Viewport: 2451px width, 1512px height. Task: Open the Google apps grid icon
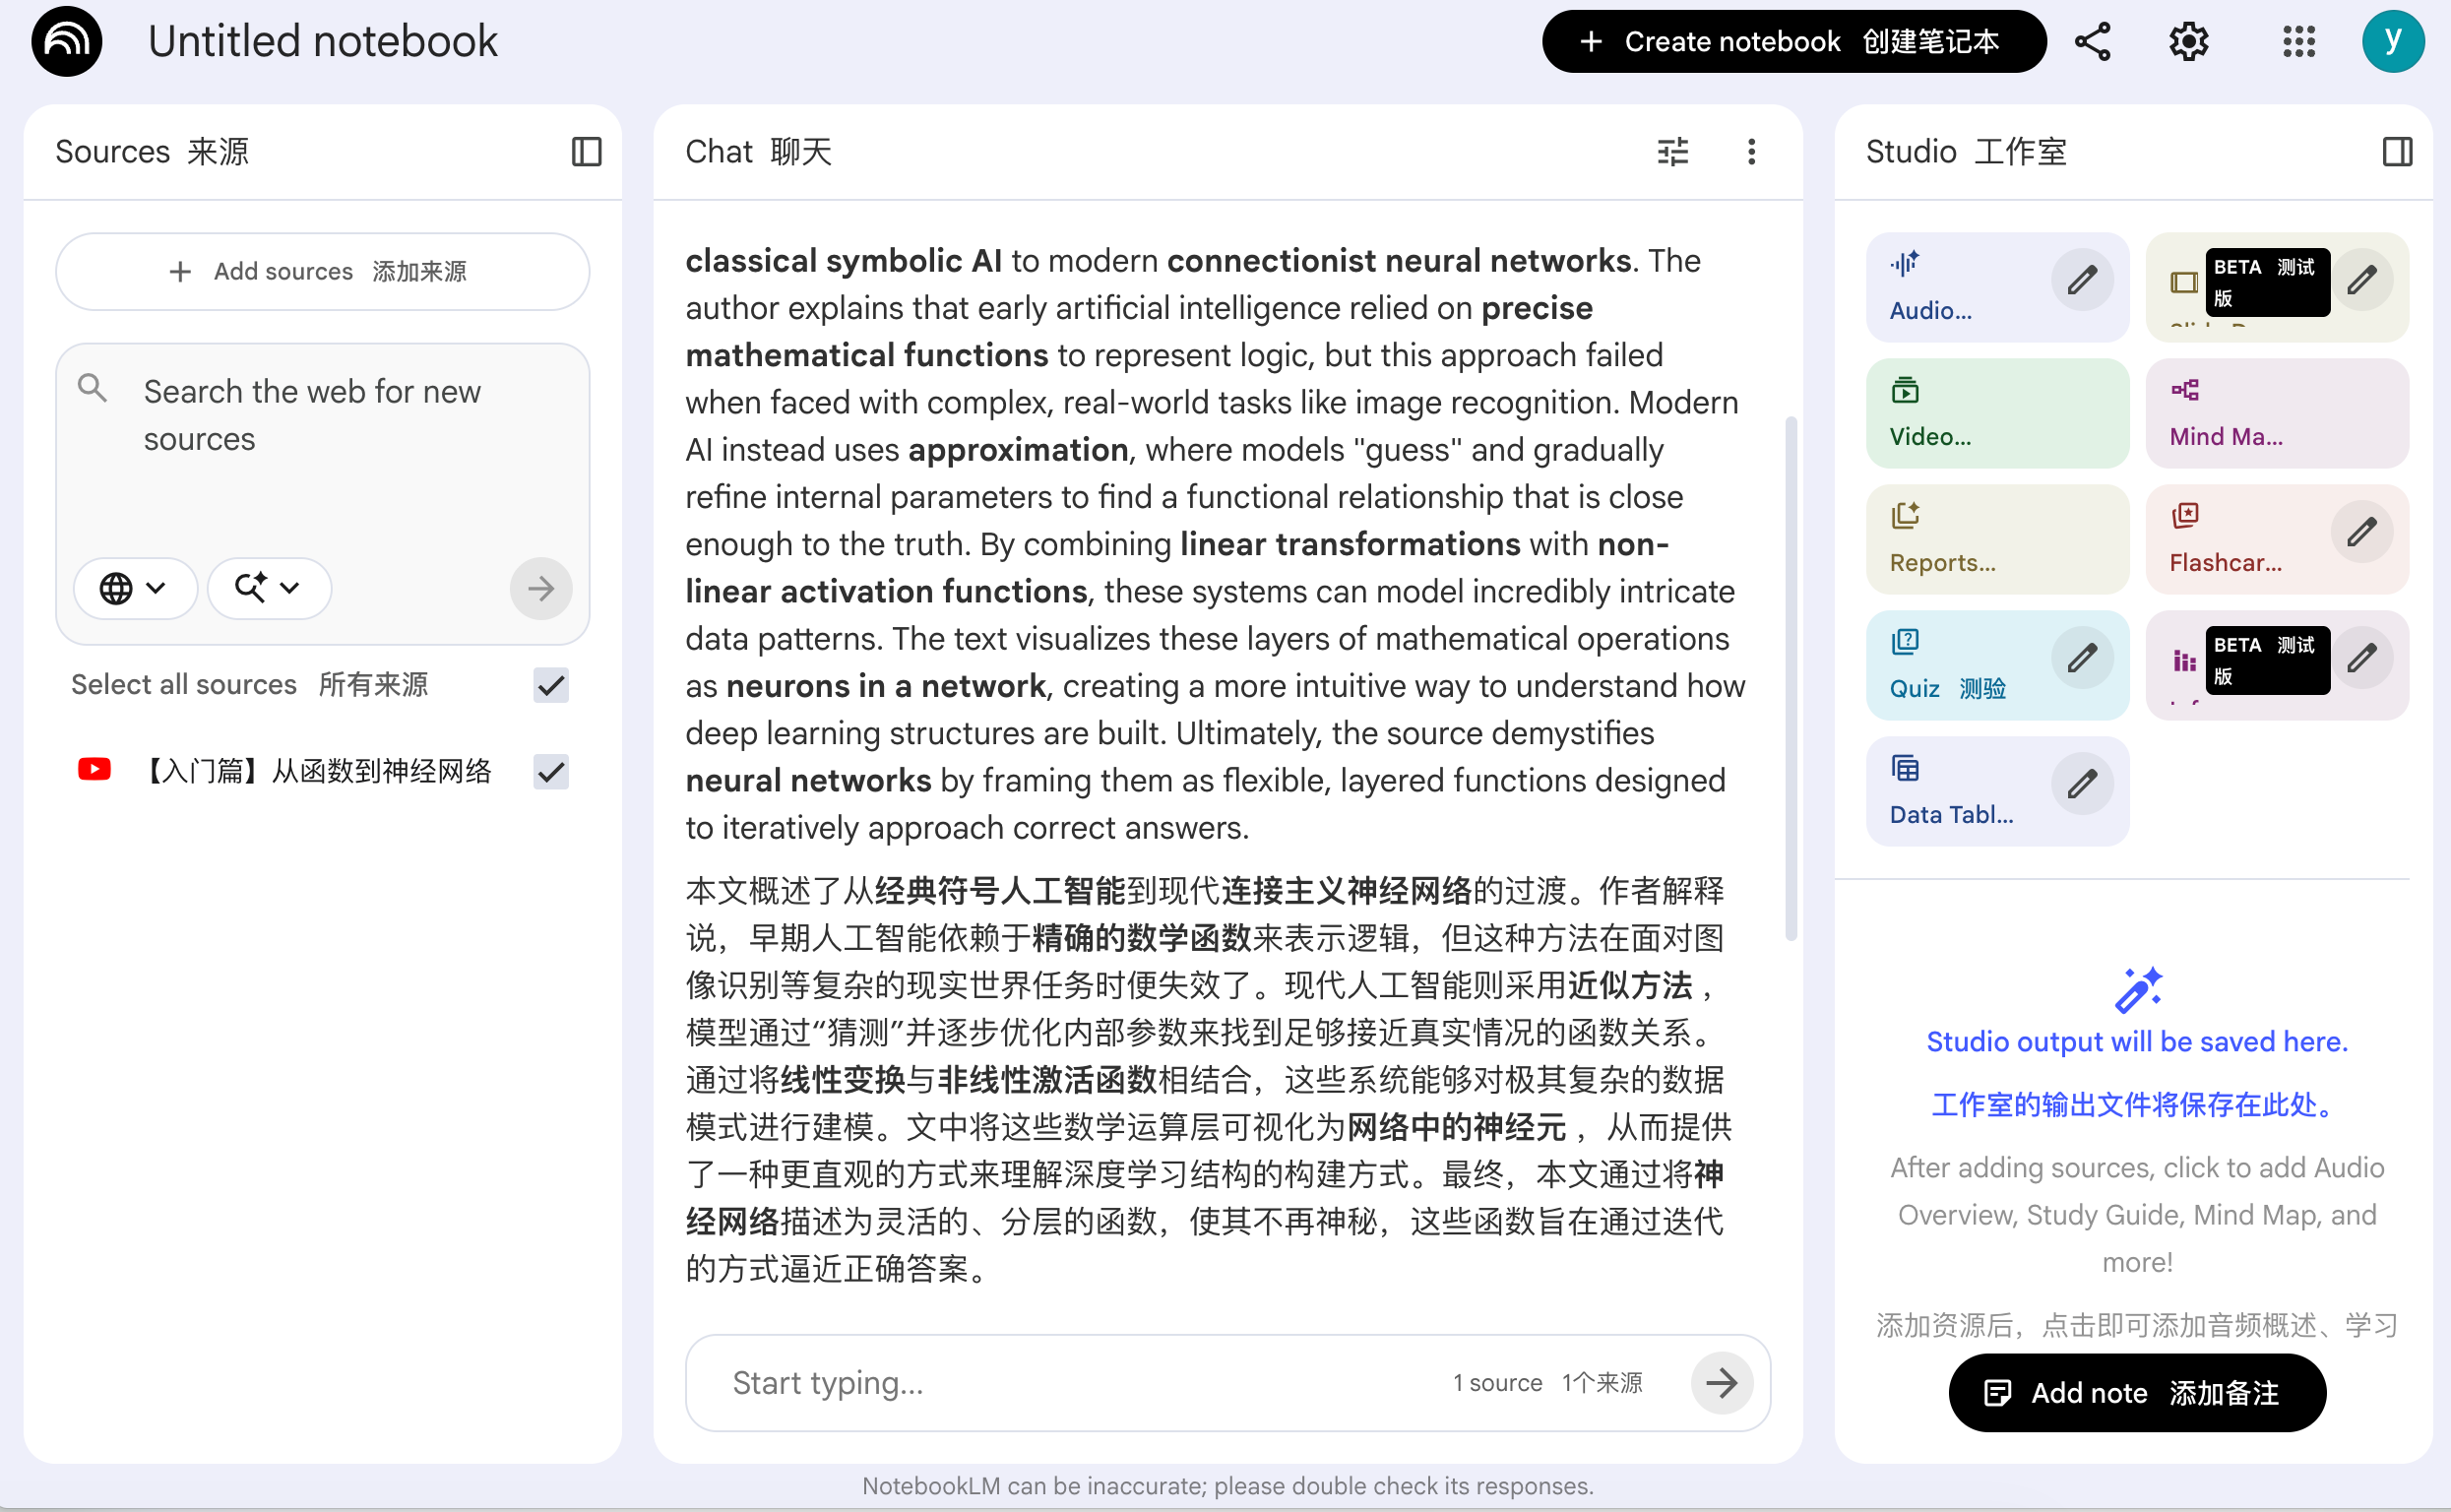[x=2298, y=42]
